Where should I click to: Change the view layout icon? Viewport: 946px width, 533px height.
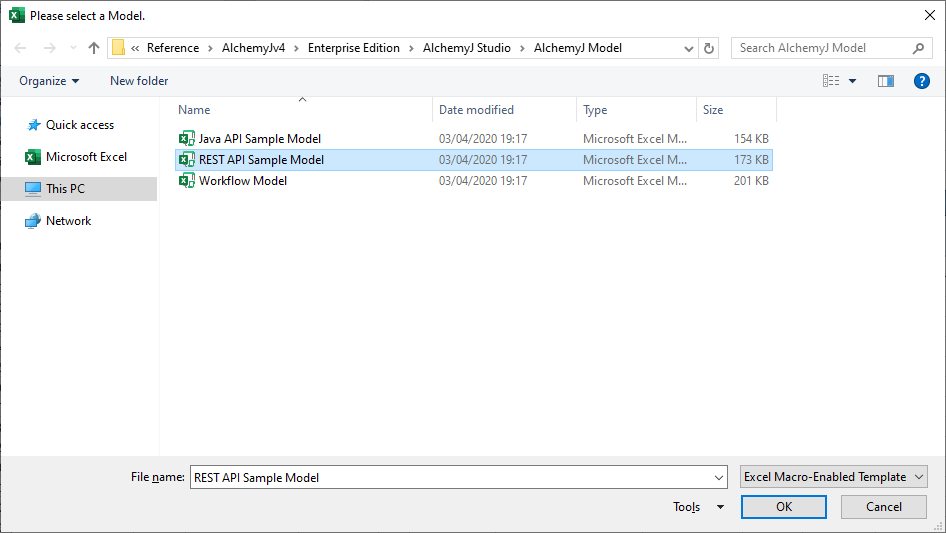pos(831,81)
